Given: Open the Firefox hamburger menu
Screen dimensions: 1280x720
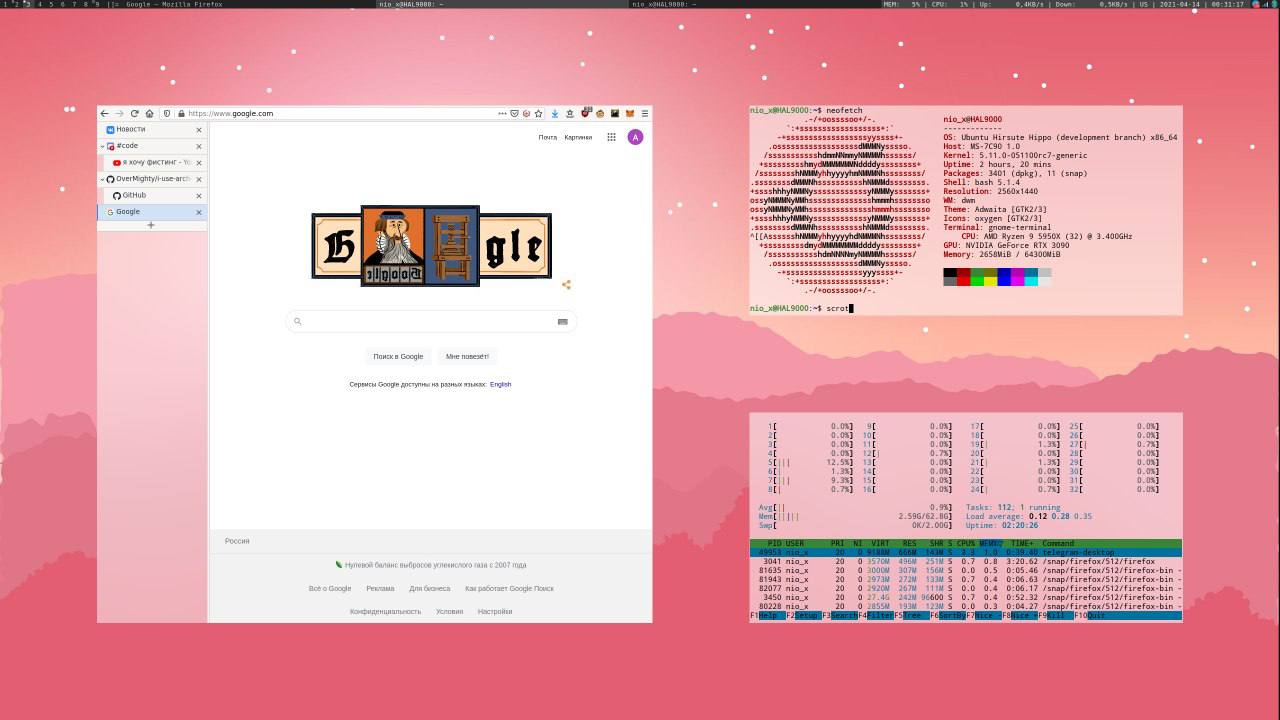Looking at the screenshot, I should click(x=645, y=113).
